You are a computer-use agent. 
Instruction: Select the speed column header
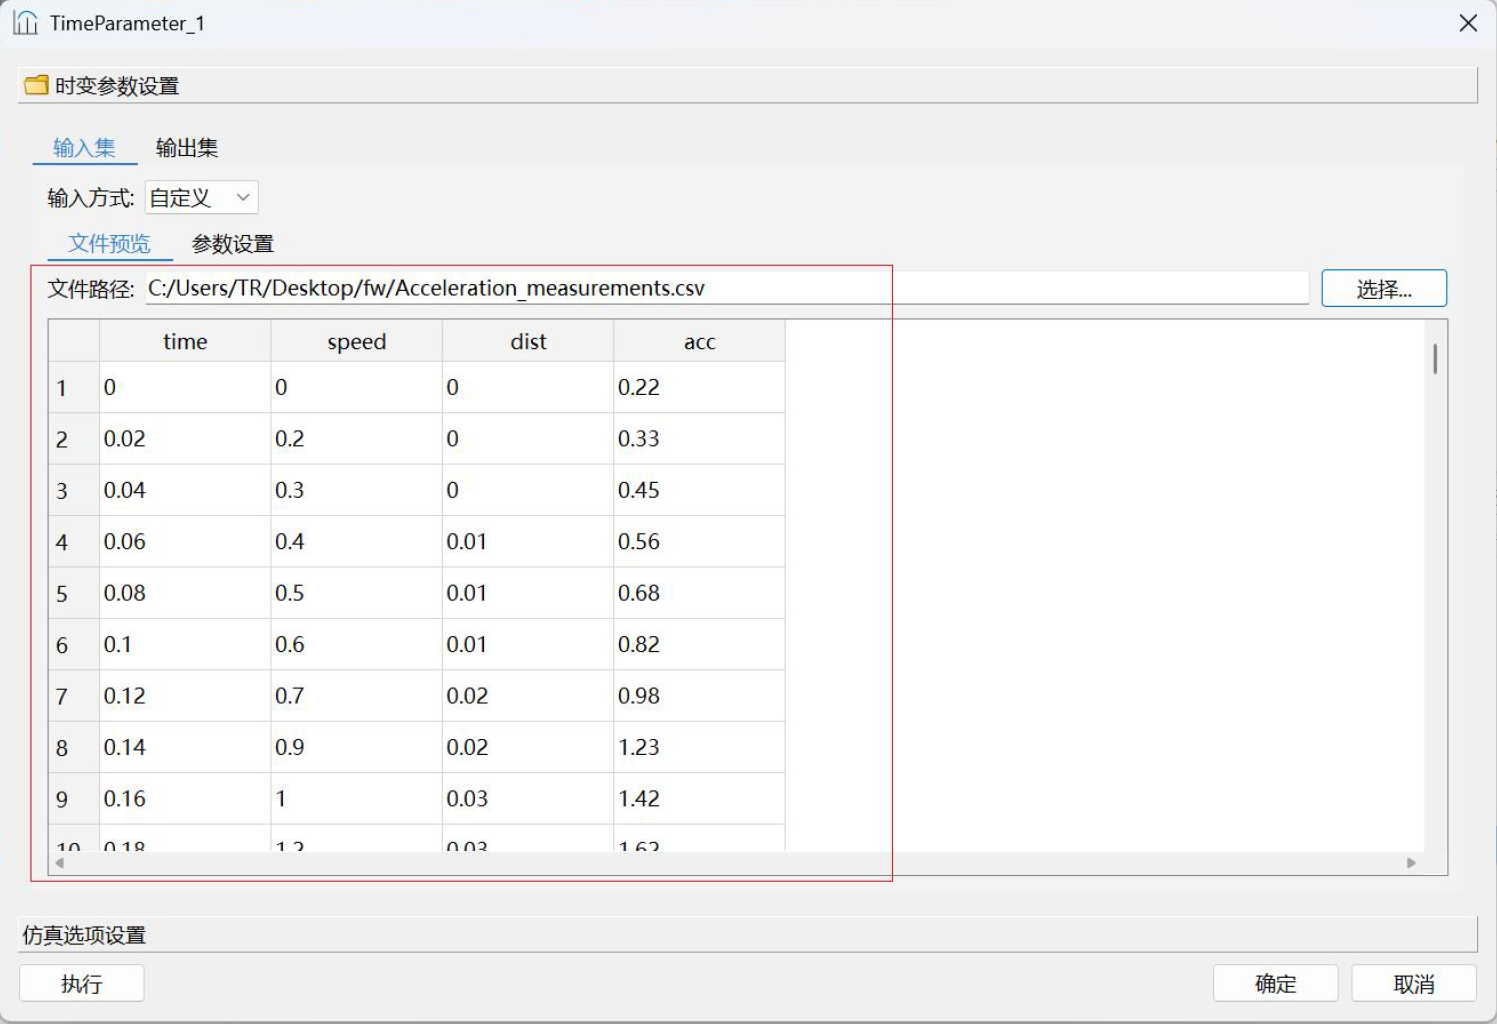357,342
